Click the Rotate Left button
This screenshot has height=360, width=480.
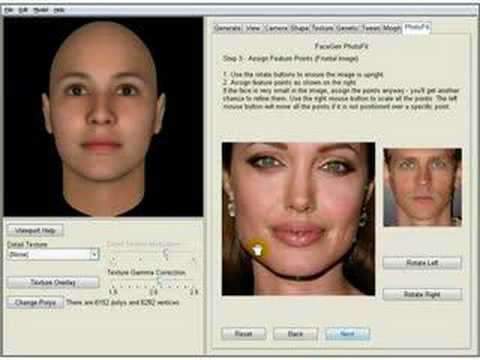[422, 263]
